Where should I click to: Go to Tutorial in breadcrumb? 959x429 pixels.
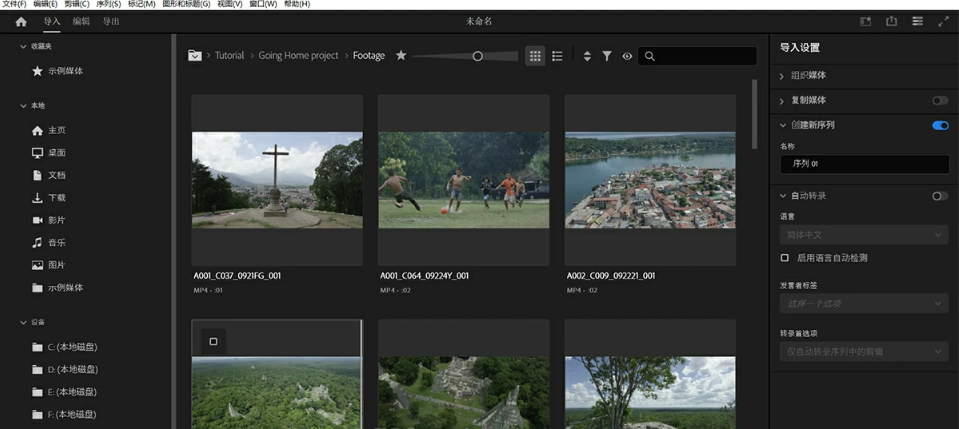click(x=229, y=56)
